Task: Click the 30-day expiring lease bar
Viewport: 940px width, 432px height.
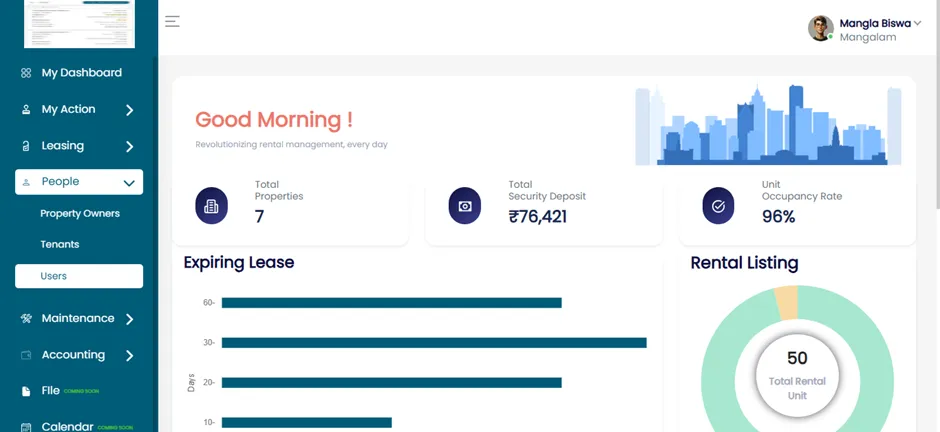Action: (x=434, y=343)
